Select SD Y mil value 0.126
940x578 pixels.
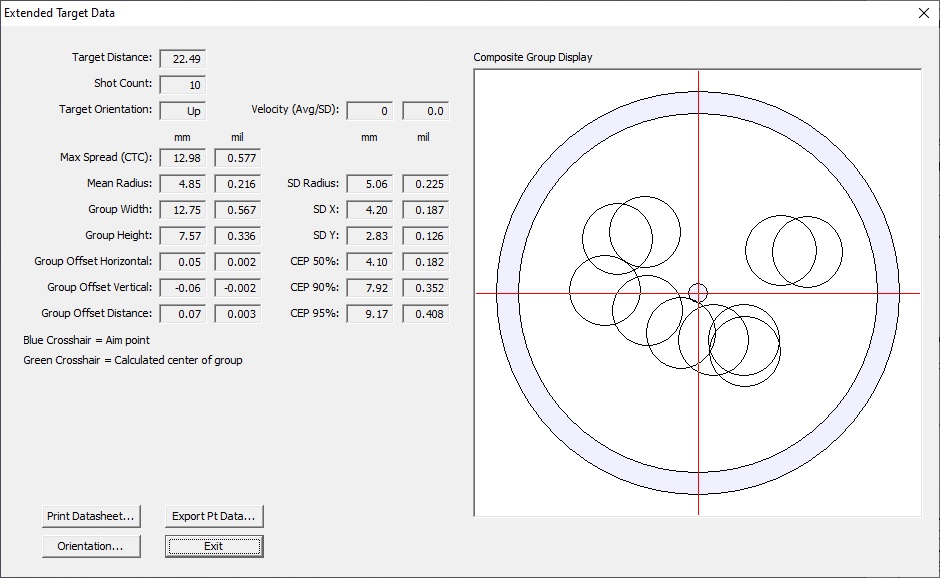tap(426, 236)
